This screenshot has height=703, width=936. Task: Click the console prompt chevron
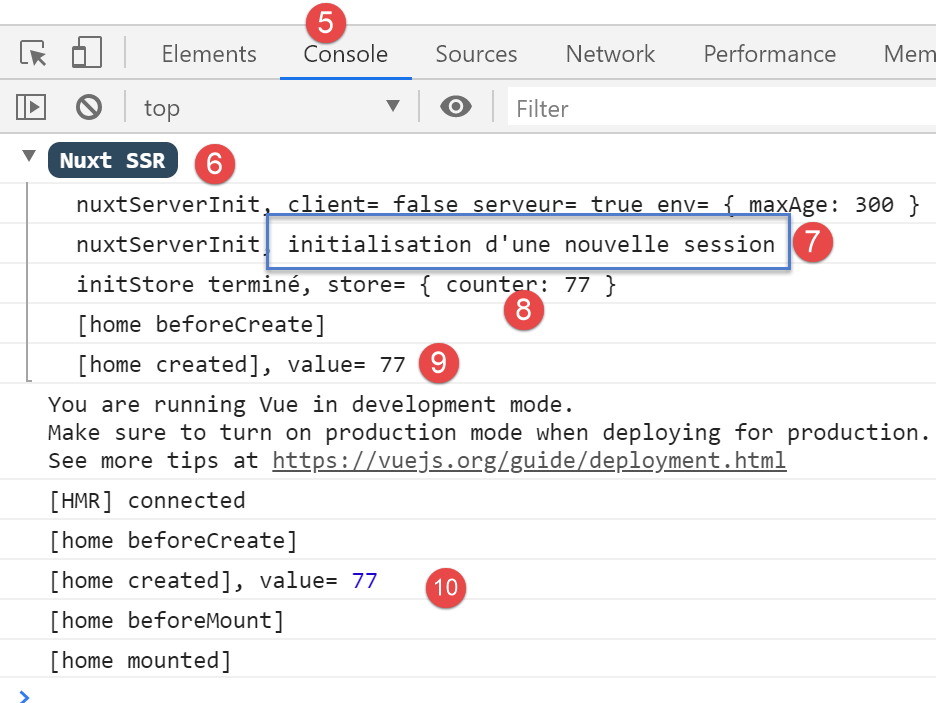click(x=25, y=695)
